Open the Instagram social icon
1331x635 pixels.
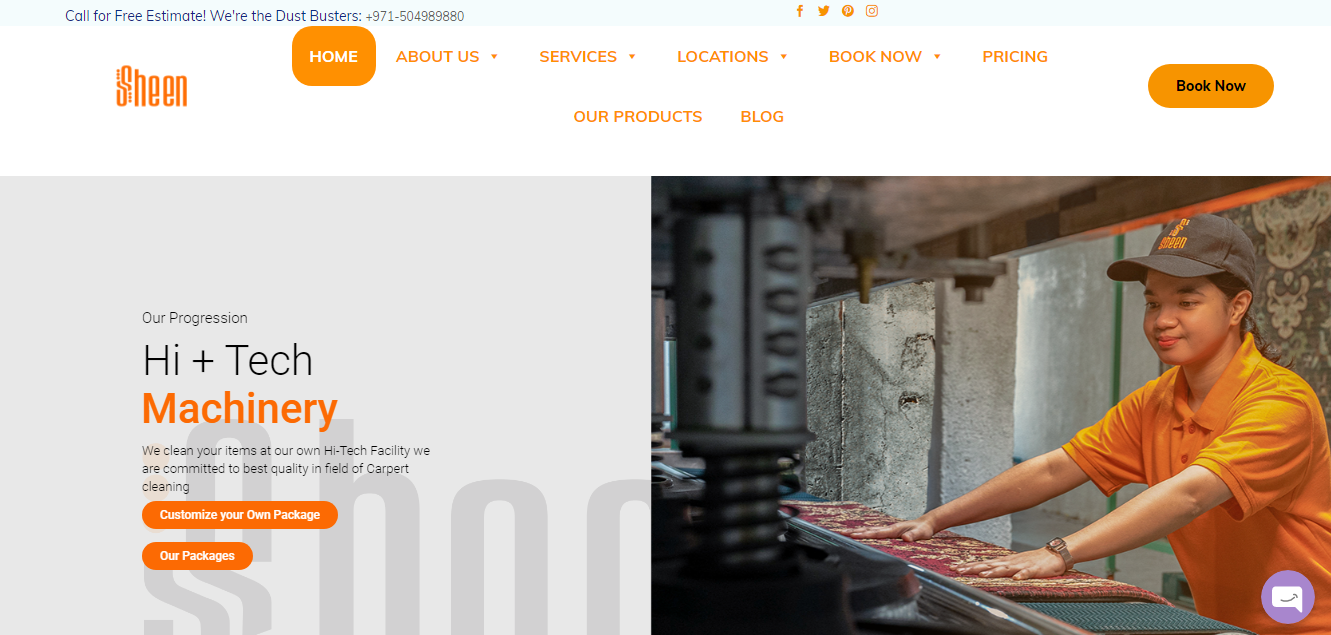click(872, 11)
